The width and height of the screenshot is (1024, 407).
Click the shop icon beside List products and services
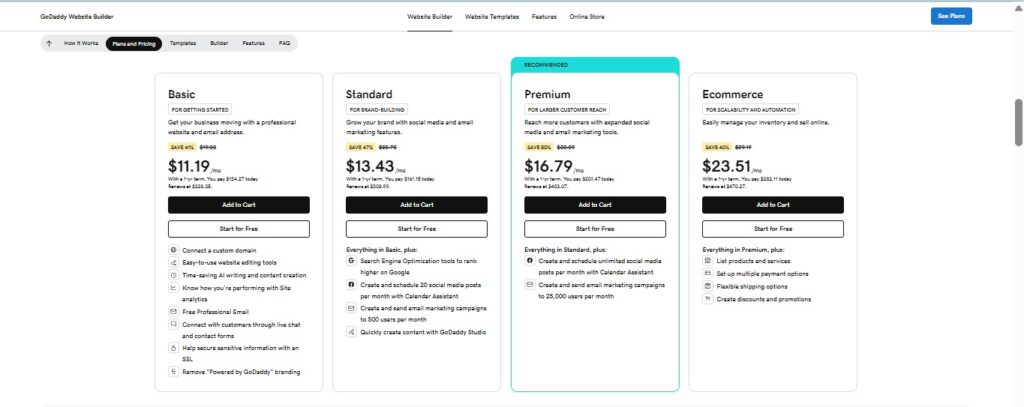click(707, 261)
